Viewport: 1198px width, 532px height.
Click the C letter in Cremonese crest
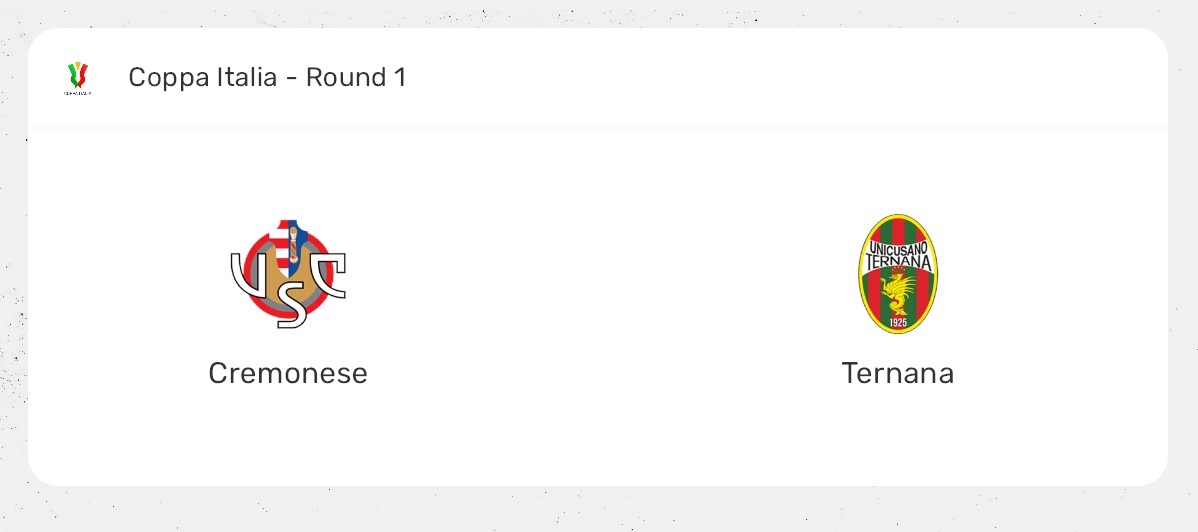(x=330, y=275)
